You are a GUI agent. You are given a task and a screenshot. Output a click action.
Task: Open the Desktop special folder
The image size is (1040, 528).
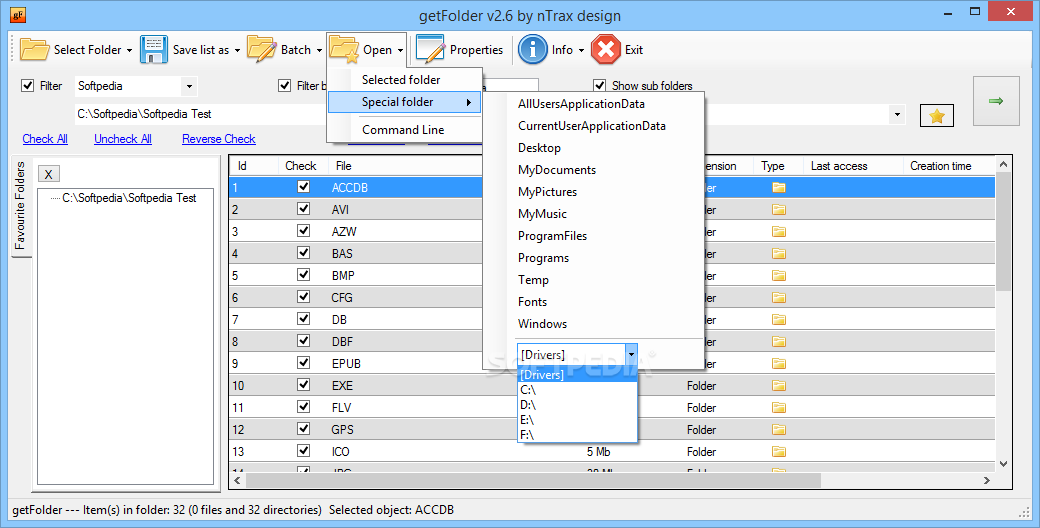click(x=539, y=148)
